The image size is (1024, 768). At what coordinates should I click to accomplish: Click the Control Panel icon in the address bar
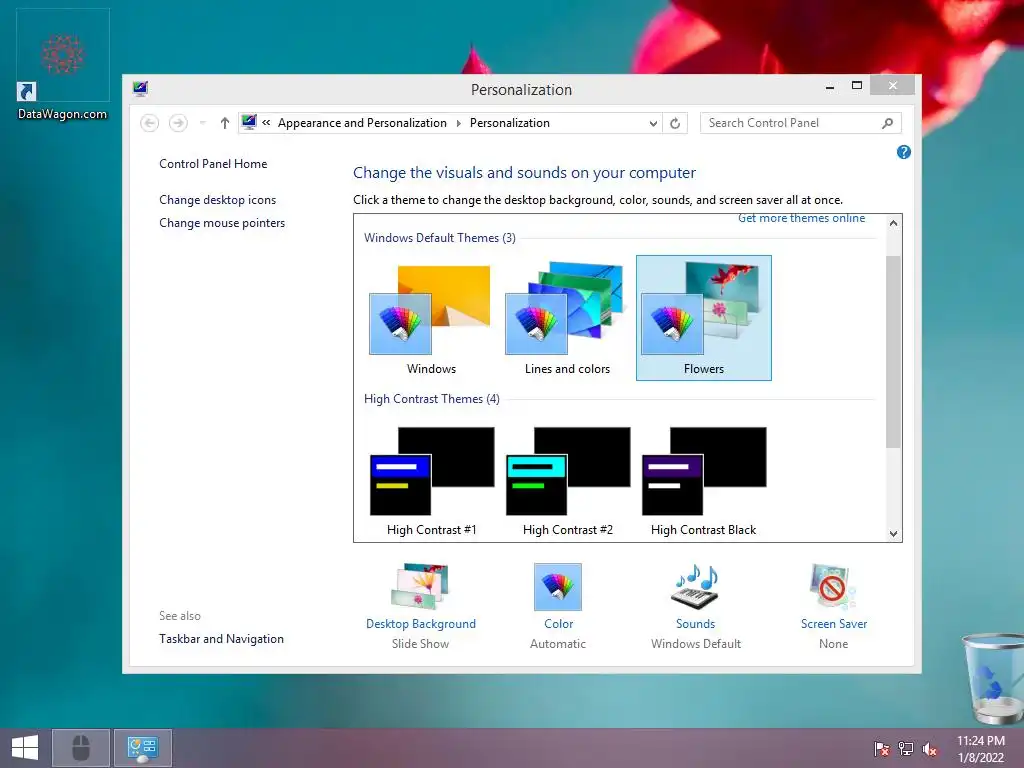[249, 122]
